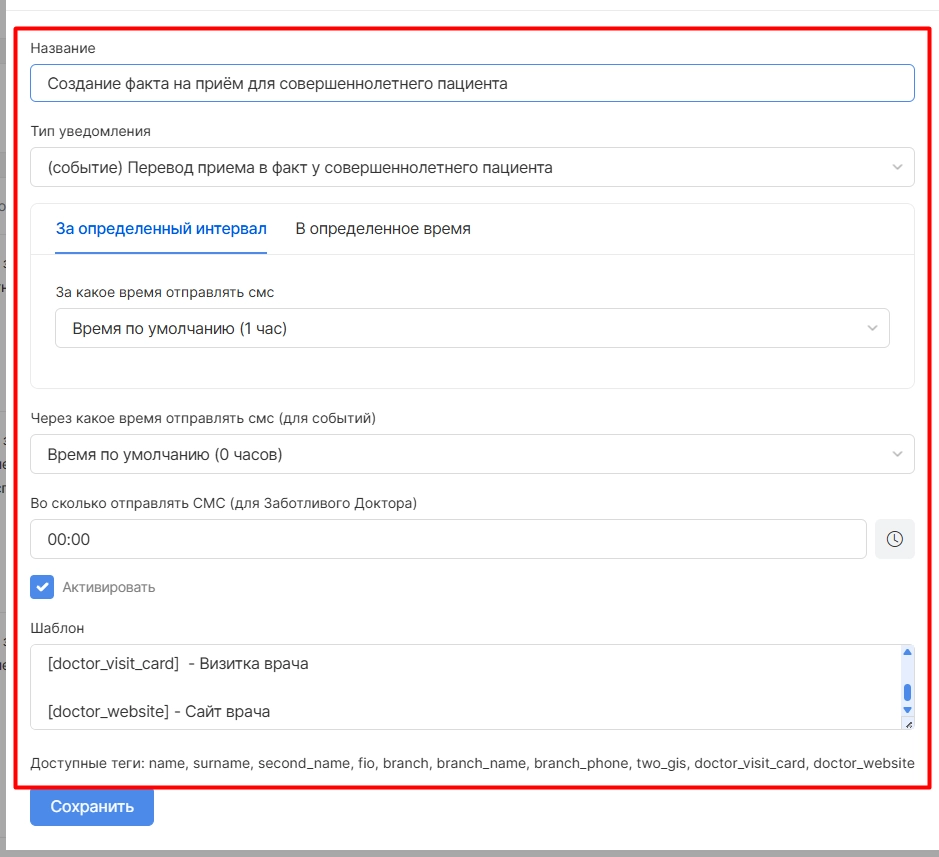Click the Активировать label text

[108, 587]
